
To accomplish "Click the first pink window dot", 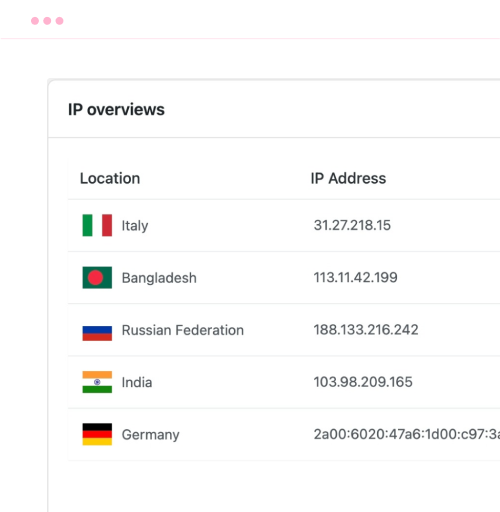I will 35,21.
